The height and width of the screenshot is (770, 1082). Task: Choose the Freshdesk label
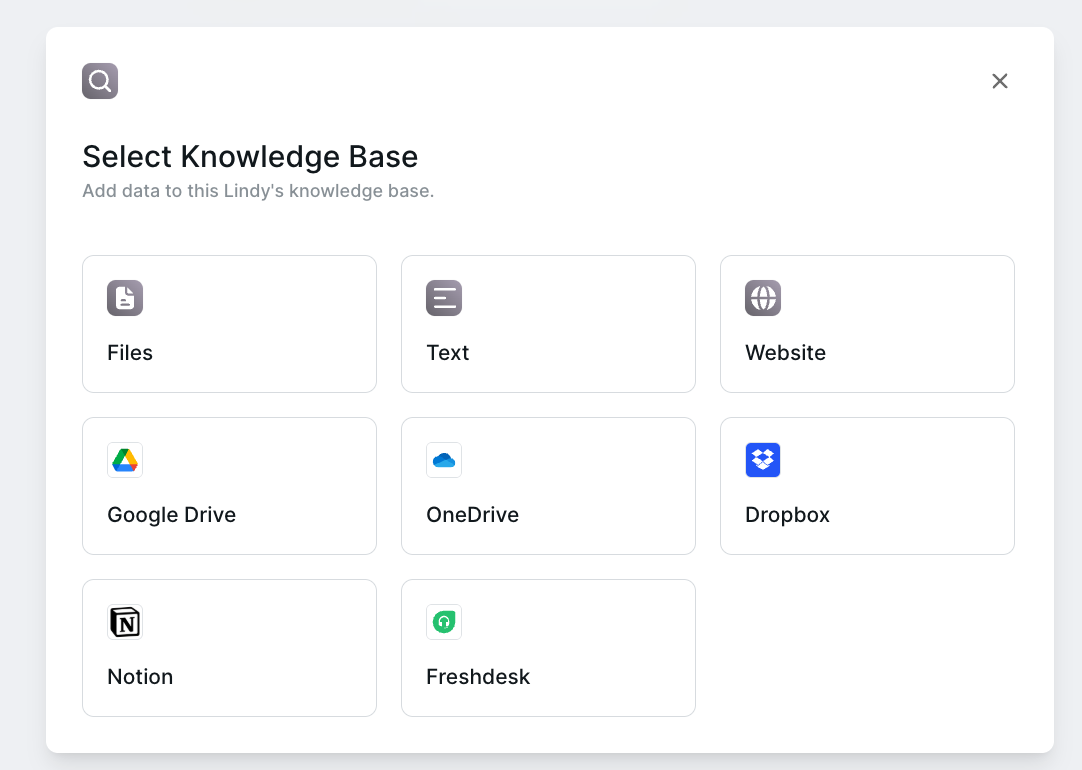pos(477,677)
